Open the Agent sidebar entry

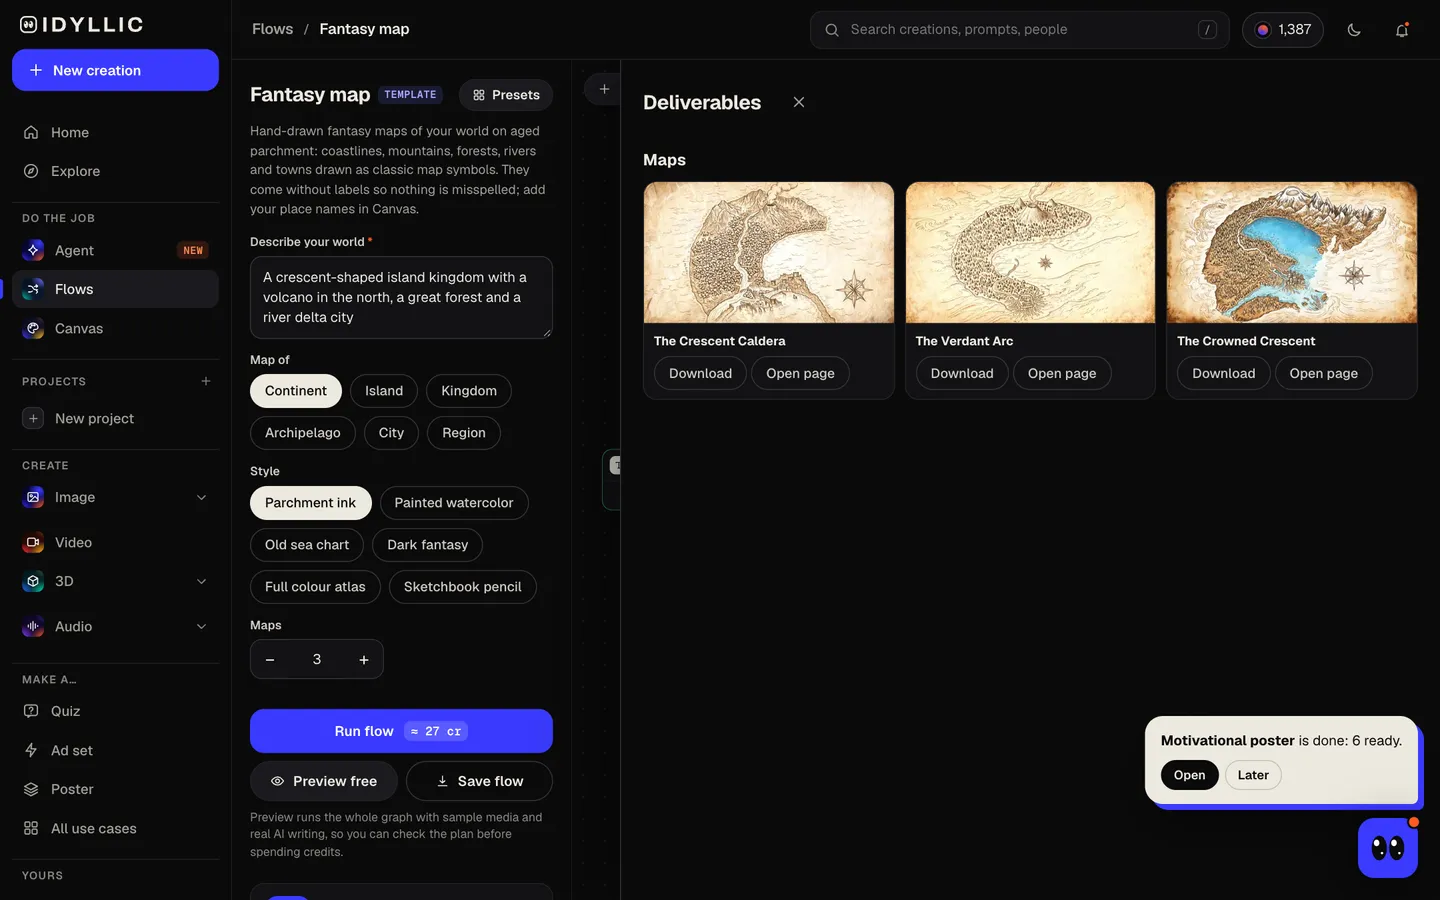tap(115, 250)
